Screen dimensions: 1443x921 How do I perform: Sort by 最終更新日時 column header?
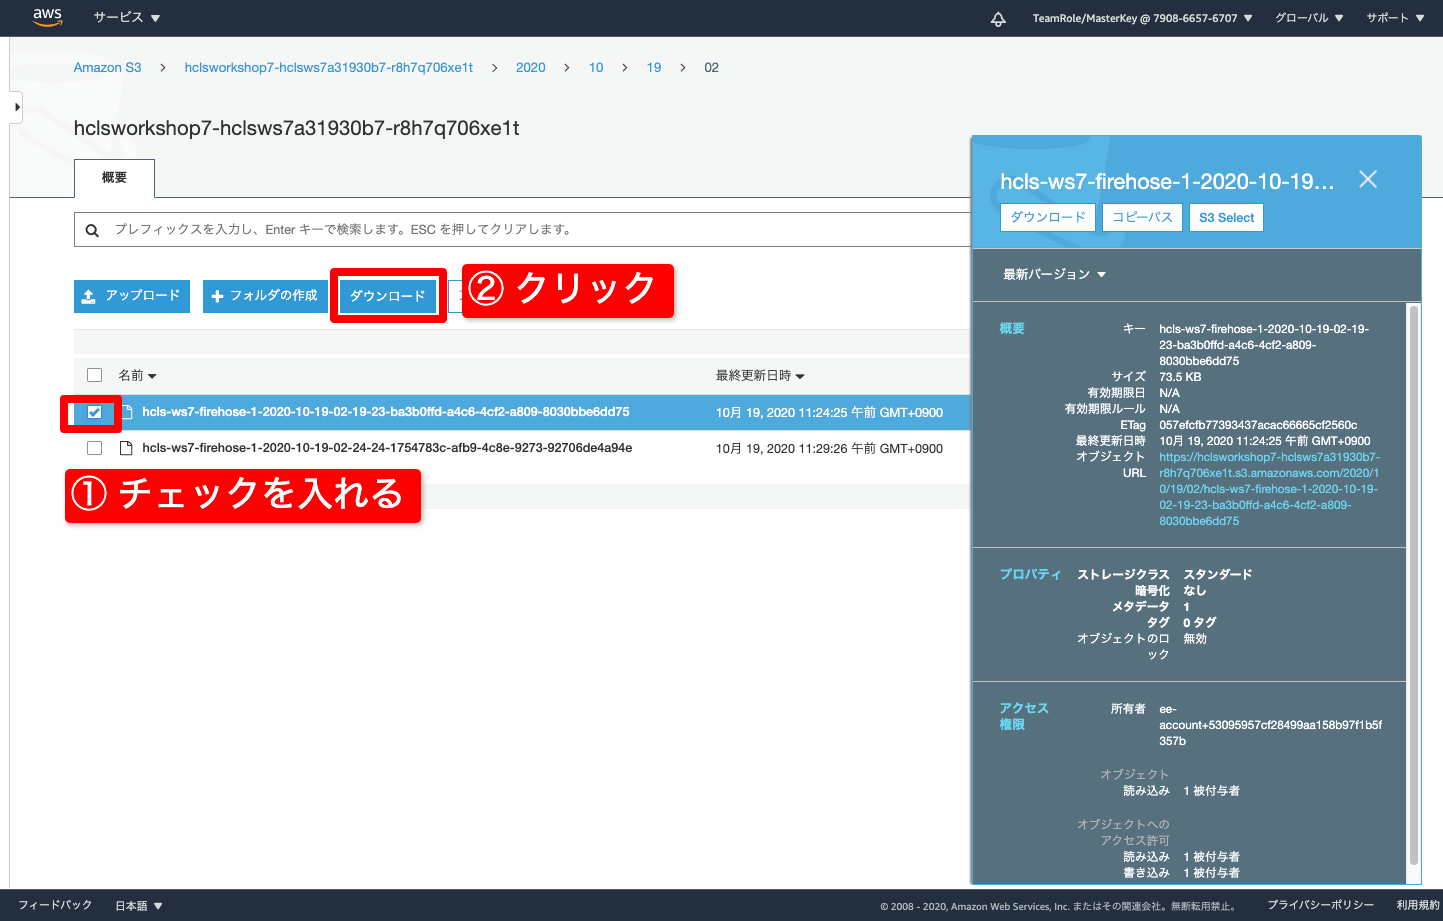760,375
